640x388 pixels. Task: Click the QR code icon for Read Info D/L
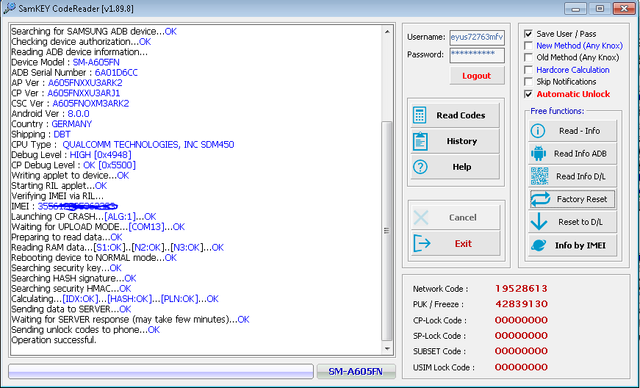539,176
